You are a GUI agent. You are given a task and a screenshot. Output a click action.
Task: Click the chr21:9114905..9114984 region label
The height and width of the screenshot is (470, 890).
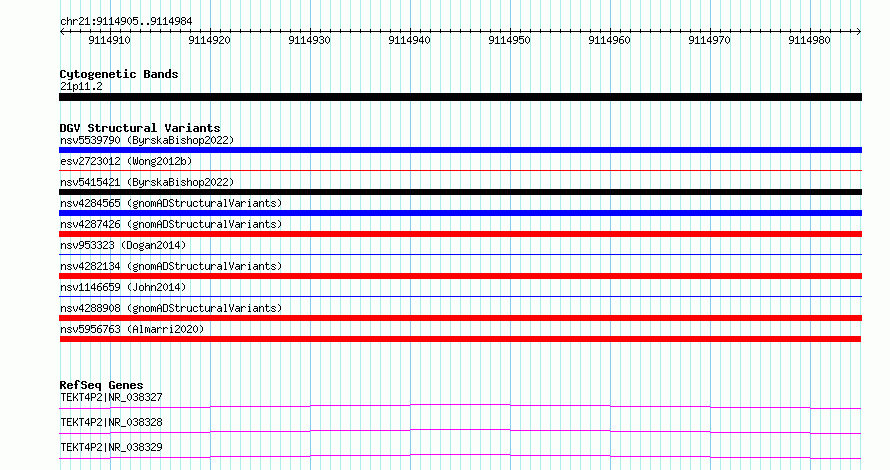pos(126,21)
